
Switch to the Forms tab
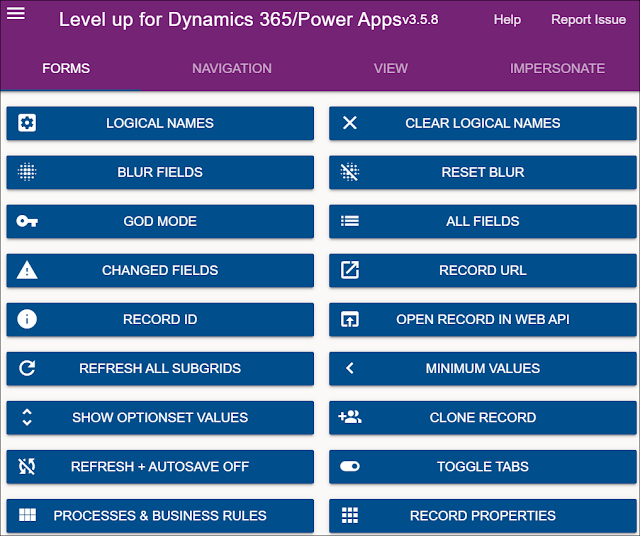pos(66,68)
